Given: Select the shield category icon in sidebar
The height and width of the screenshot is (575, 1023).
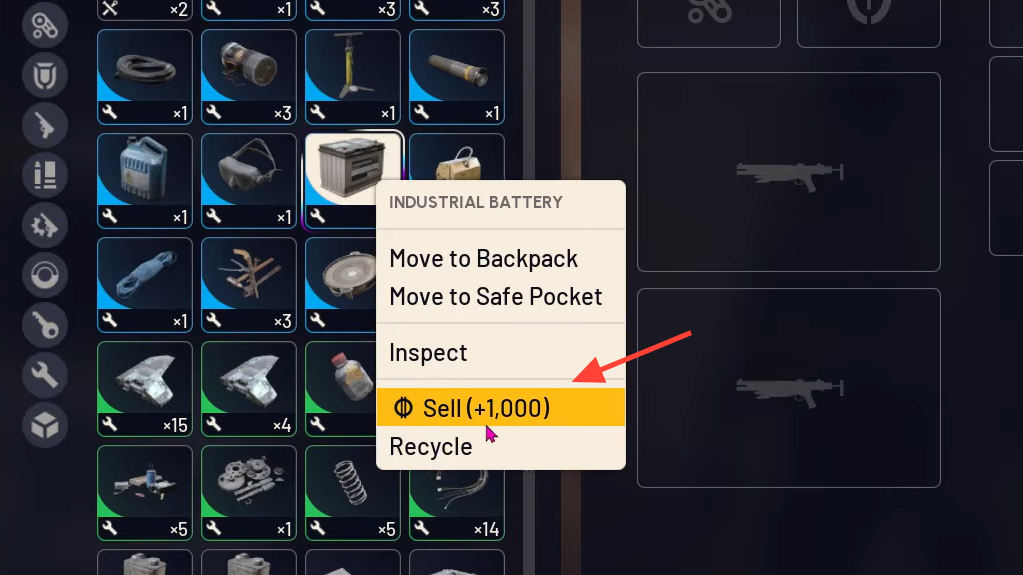Looking at the screenshot, I should [44, 75].
